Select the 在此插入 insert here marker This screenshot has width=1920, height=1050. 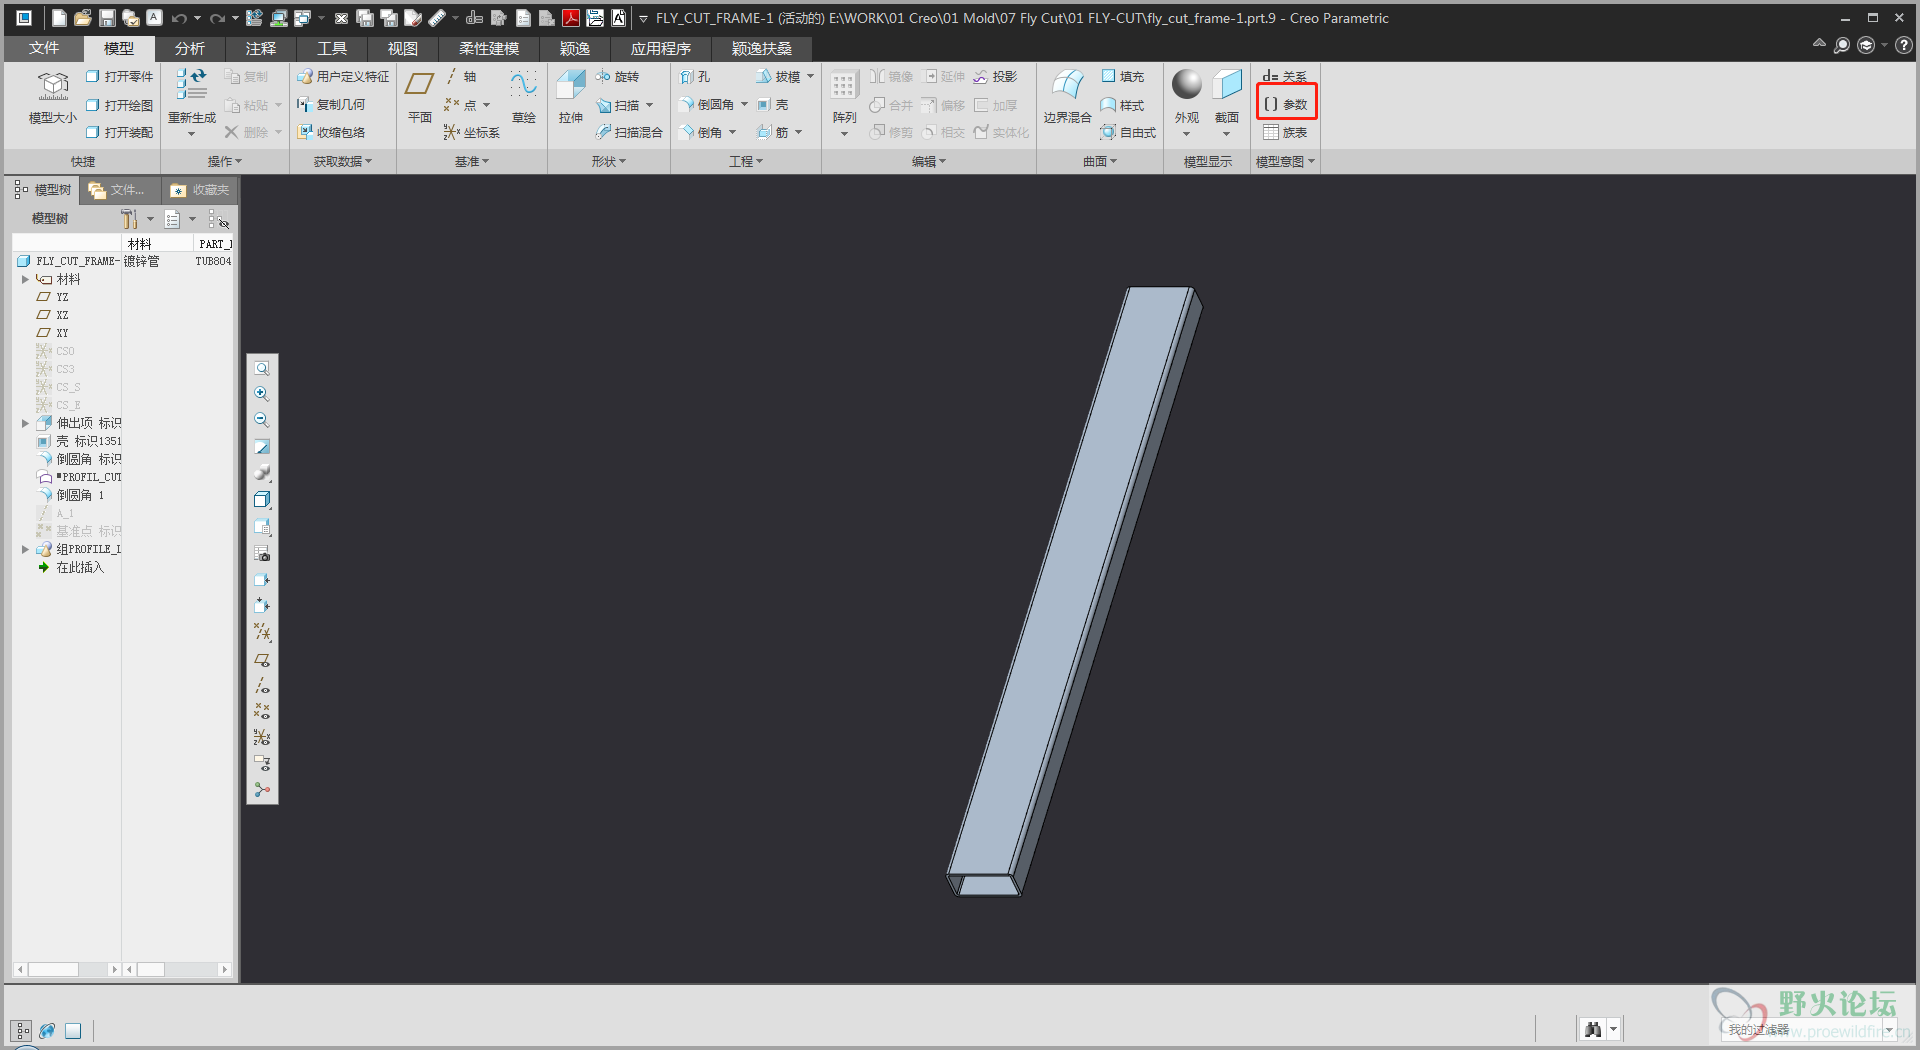point(70,567)
